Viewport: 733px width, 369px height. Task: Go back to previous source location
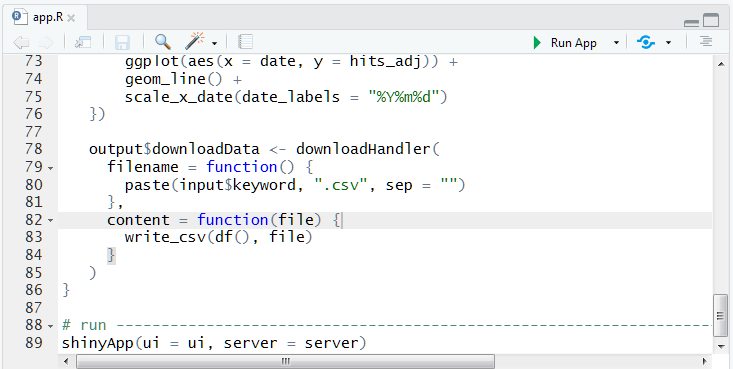21,43
